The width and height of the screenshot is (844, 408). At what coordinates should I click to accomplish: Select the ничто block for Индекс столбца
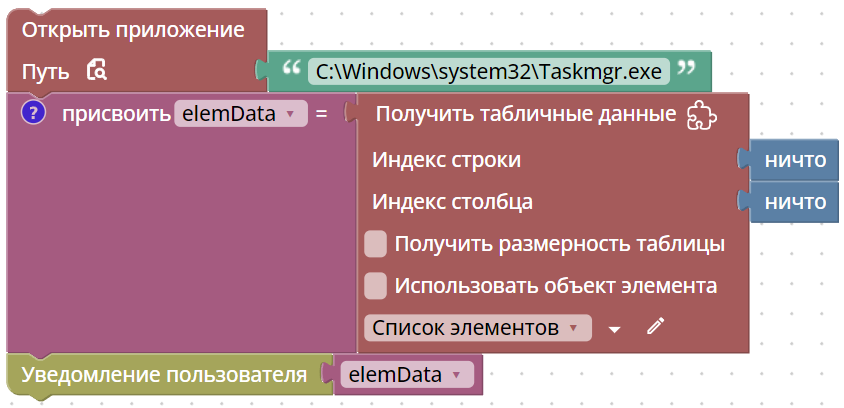[794, 202]
